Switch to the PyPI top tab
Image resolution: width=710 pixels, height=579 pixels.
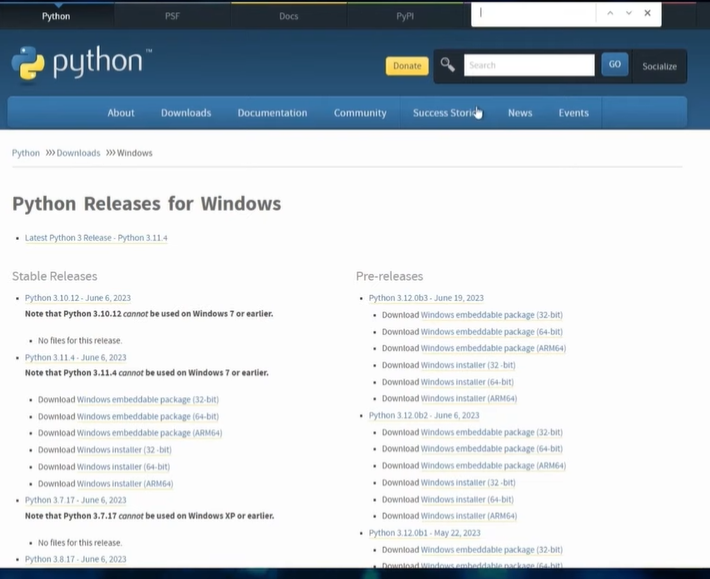[405, 16]
